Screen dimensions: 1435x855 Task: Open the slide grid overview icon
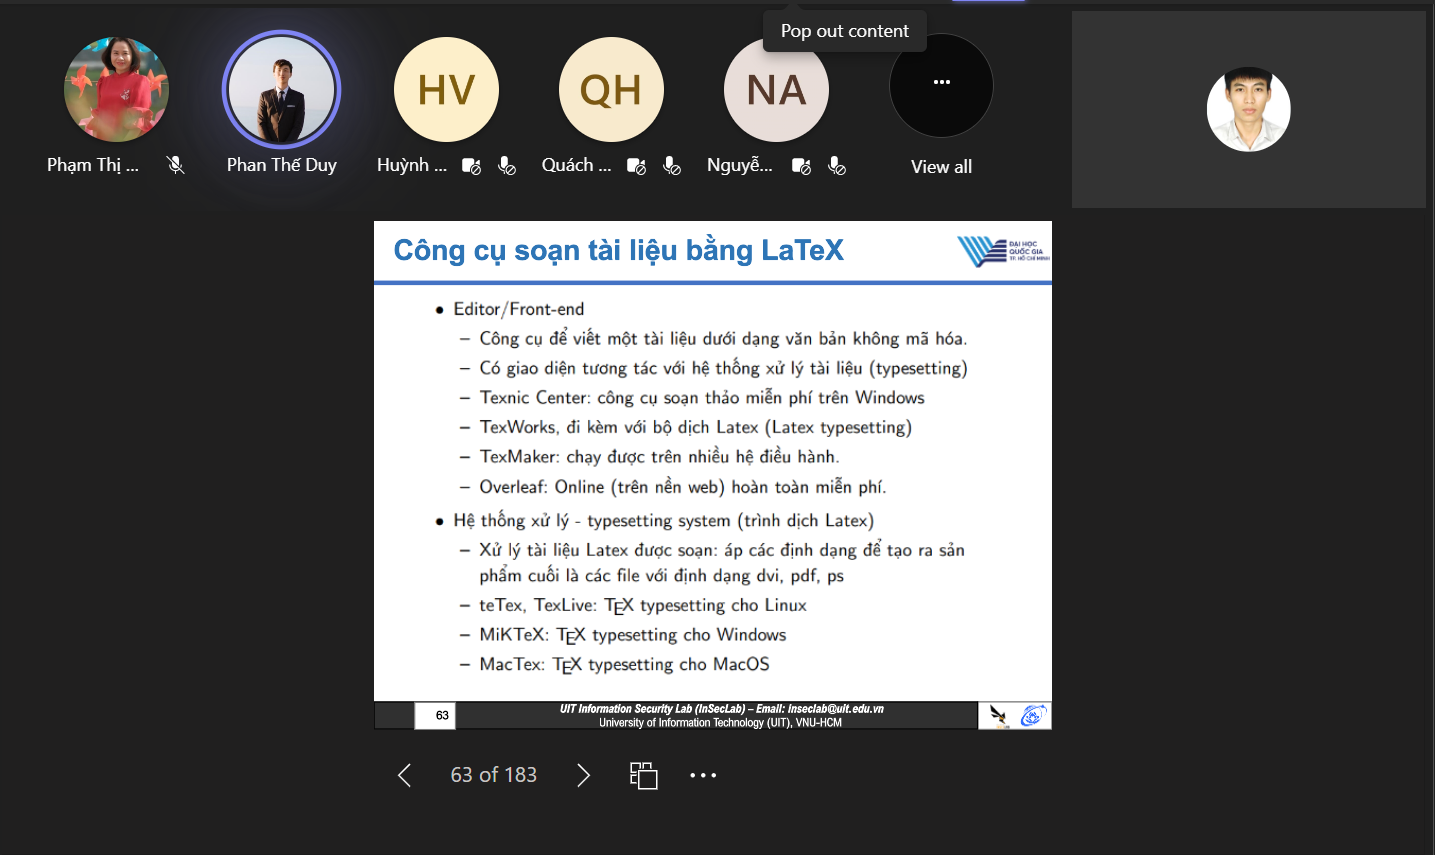click(644, 775)
